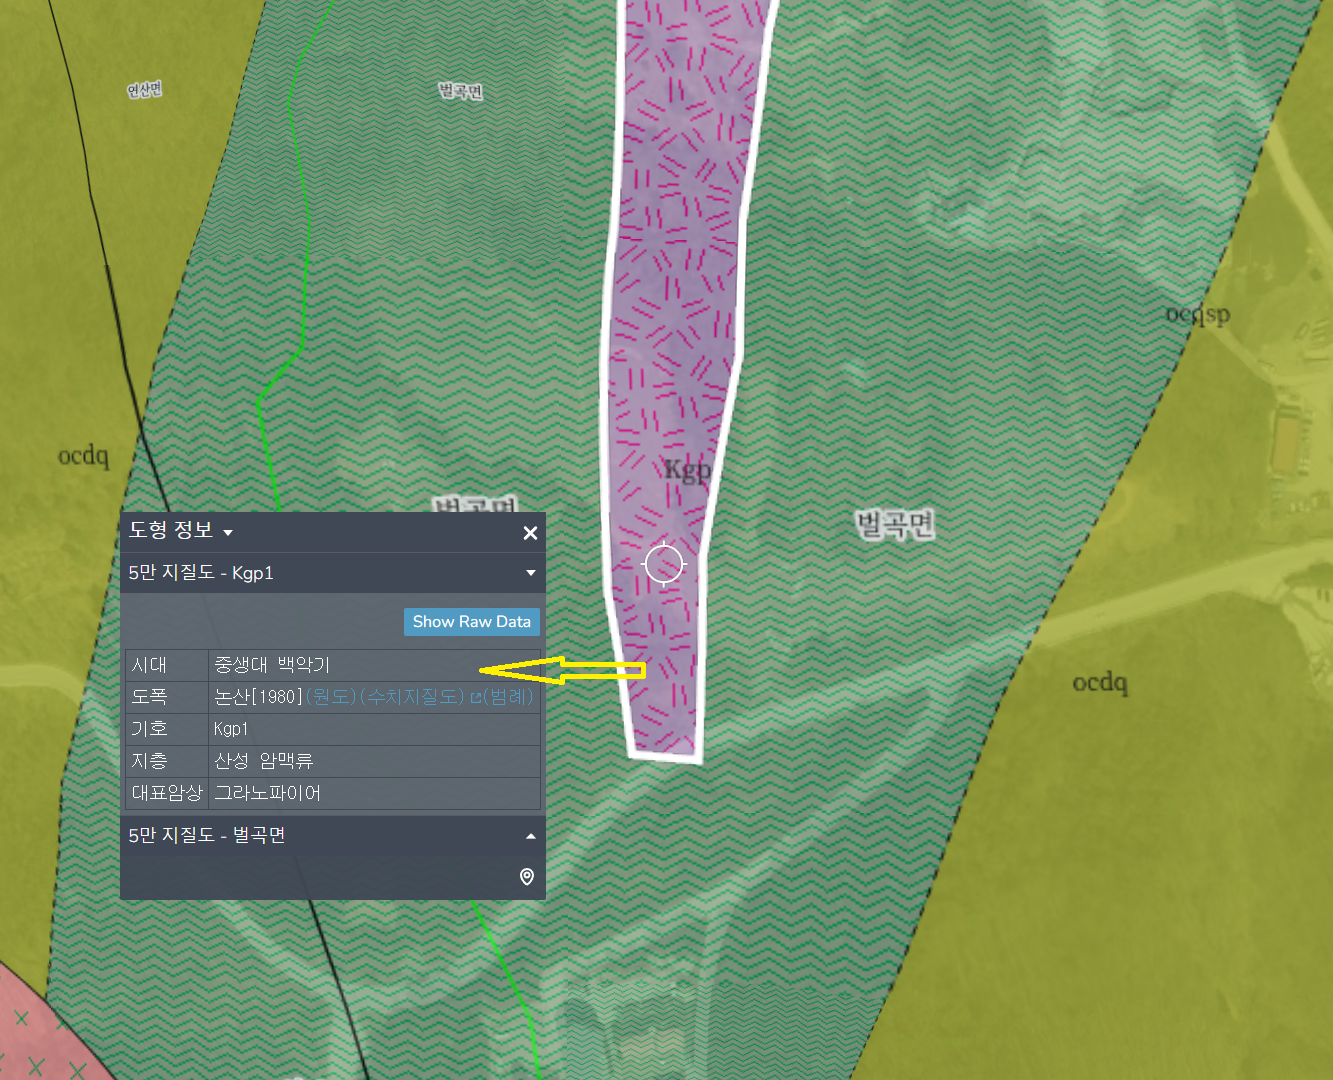The height and width of the screenshot is (1080, 1333).
Task: Click the Kgp label on the purple unit
Action: [x=688, y=470]
